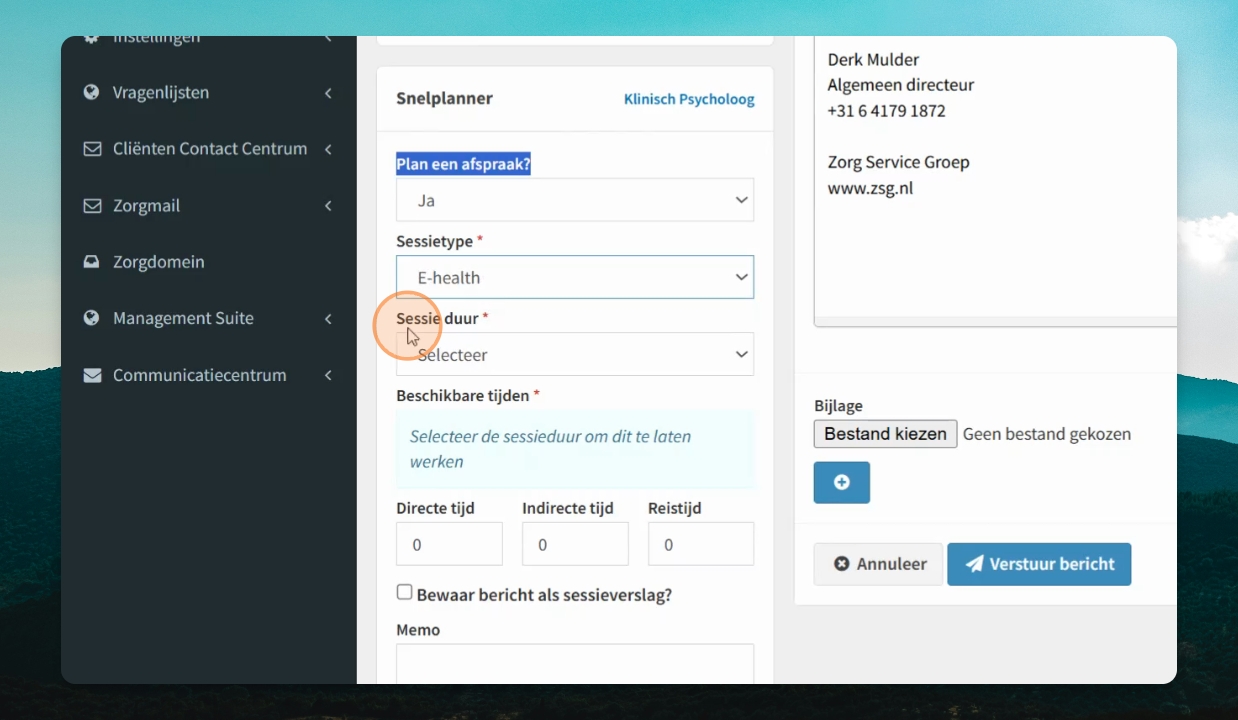Click into the Memo text area
Image resolution: width=1238 pixels, height=720 pixels.
click(x=575, y=664)
